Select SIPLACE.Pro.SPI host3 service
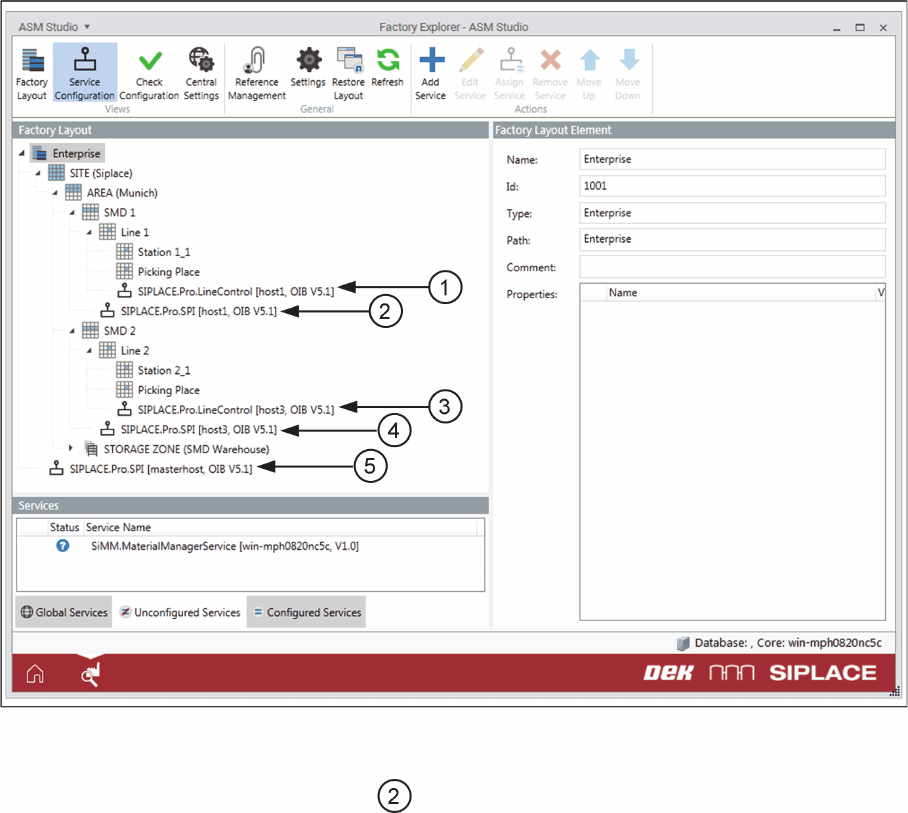The image size is (908, 813). point(199,429)
